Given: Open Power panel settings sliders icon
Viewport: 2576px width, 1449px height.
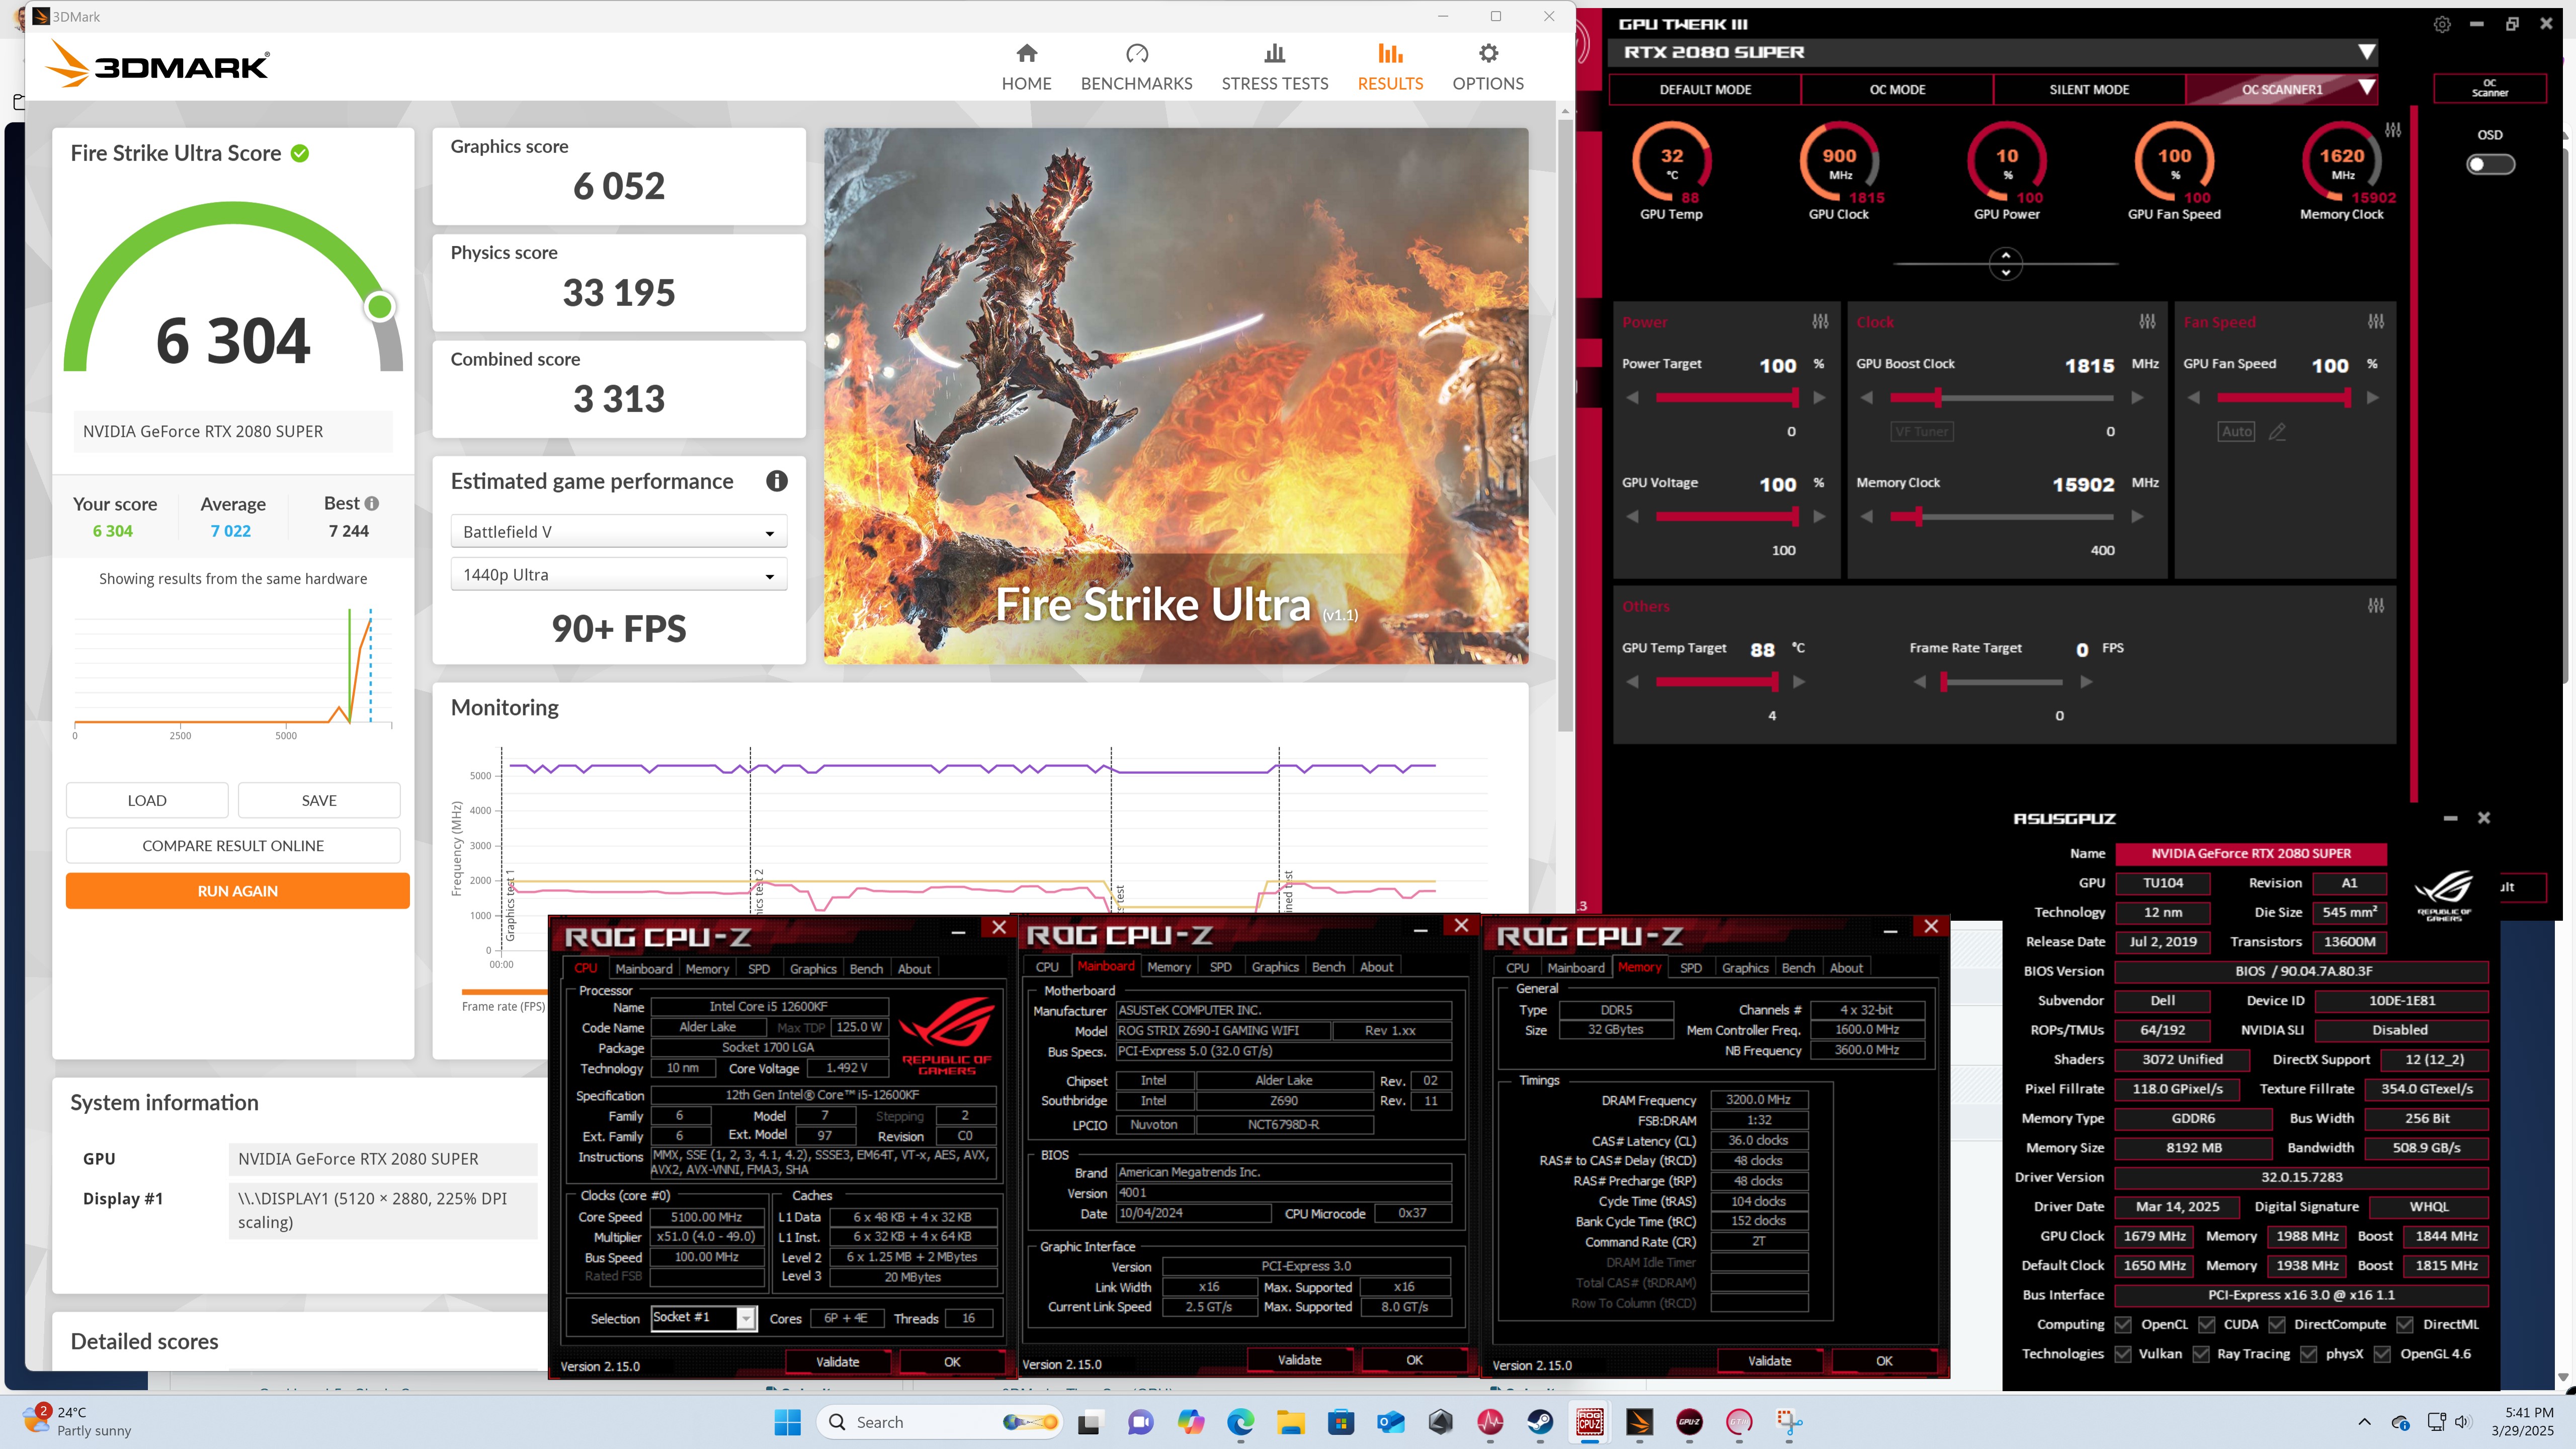Looking at the screenshot, I should (1820, 322).
